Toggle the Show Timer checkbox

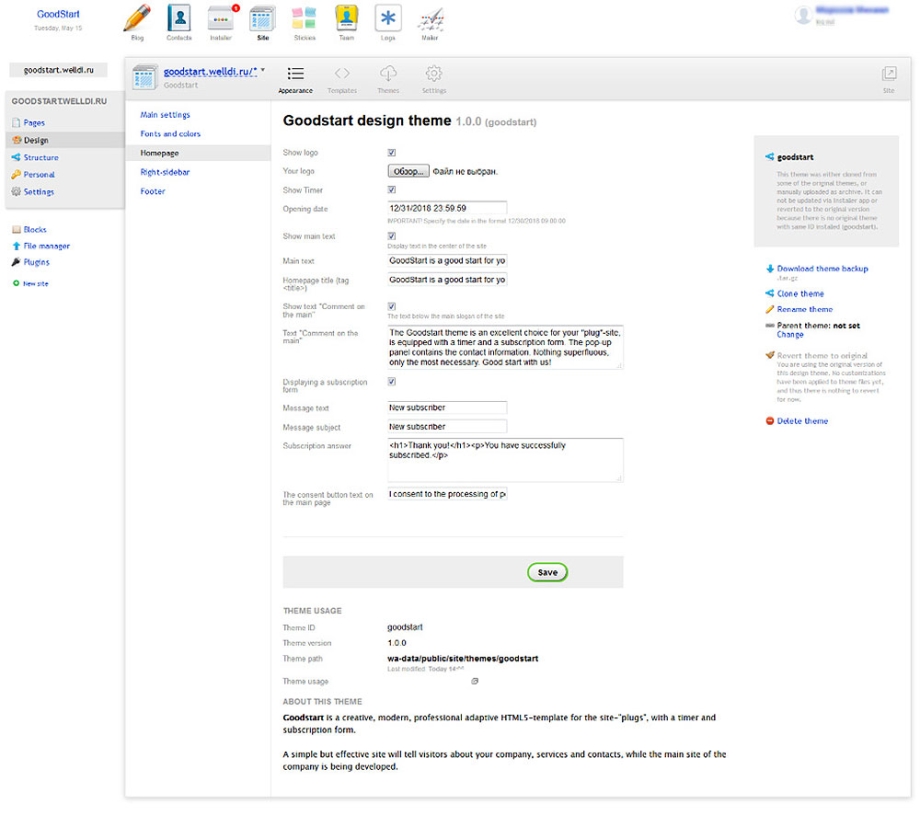[x=392, y=189]
